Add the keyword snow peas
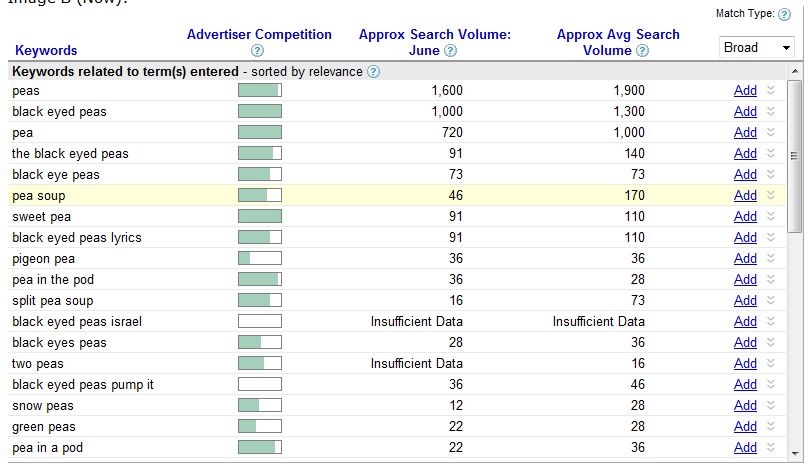The width and height of the screenshot is (808, 469). [x=745, y=406]
